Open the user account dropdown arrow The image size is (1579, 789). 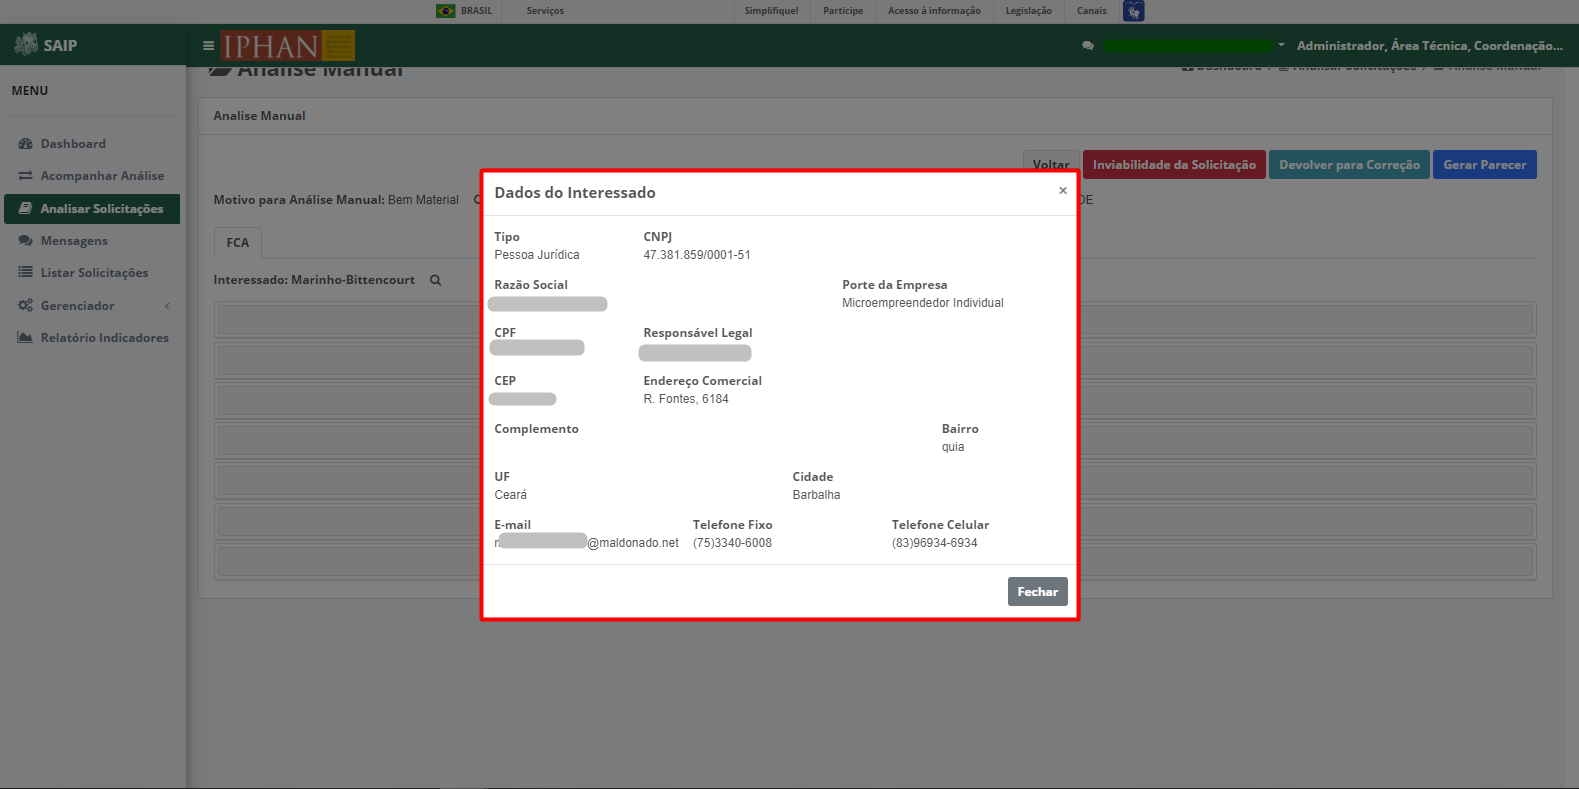(x=1281, y=45)
